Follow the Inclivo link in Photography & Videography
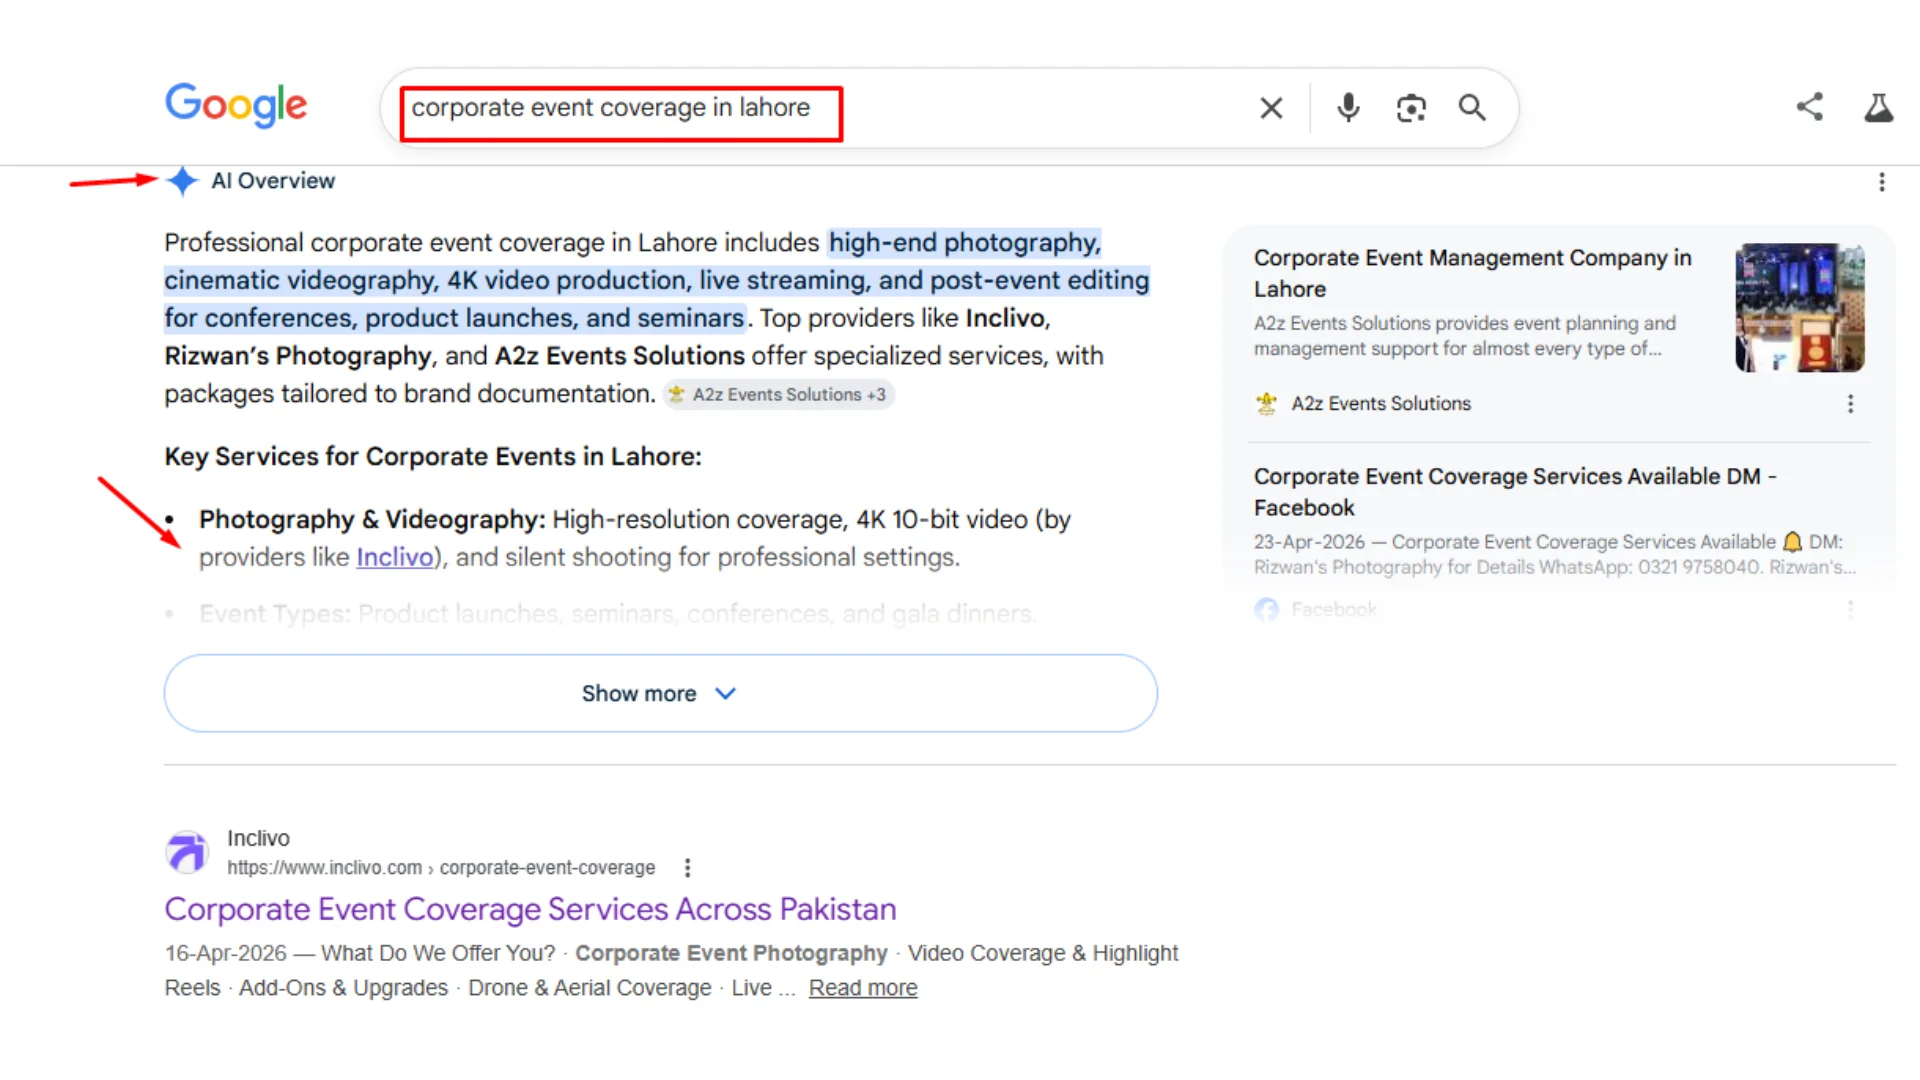This screenshot has height=1080, width=1920. (x=395, y=557)
